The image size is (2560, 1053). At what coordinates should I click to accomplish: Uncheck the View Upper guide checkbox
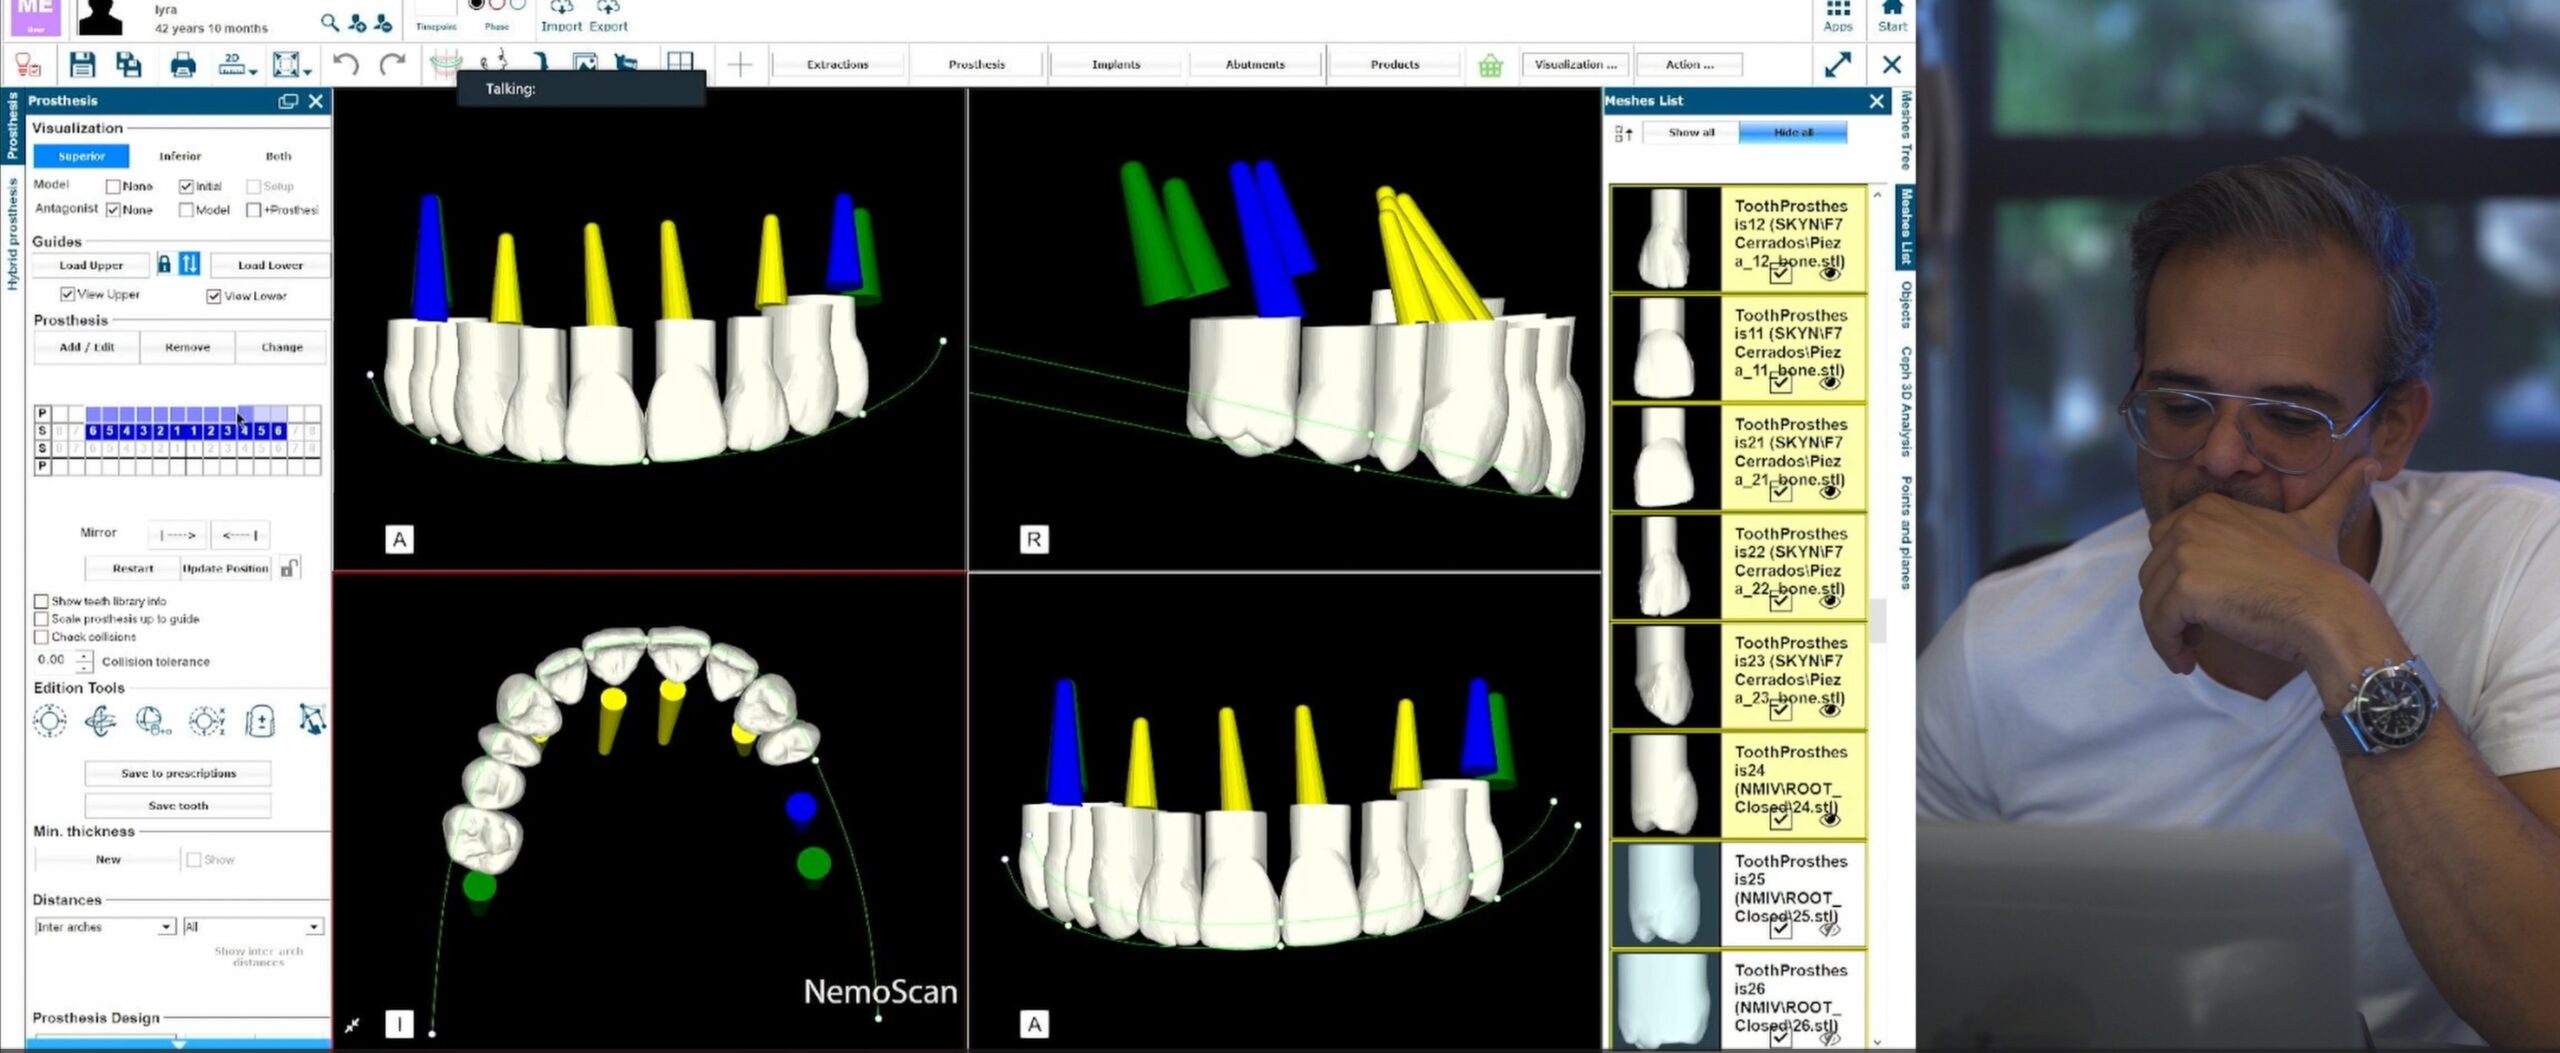(x=67, y=294)
